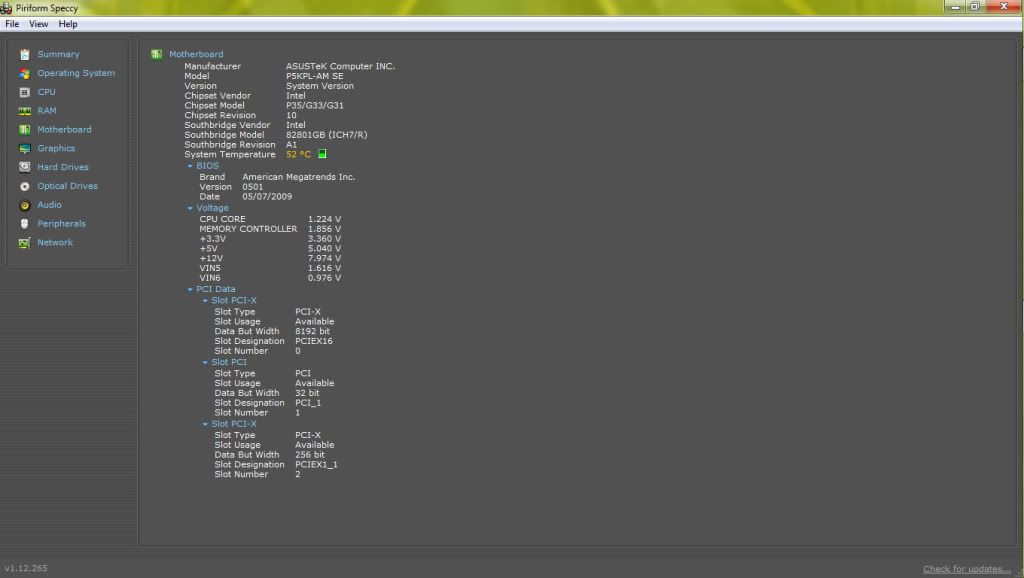This screenshot has height=578, width=1024.
Task: Click the Audio speaker icon in sidebar
Action: point(25,205)
